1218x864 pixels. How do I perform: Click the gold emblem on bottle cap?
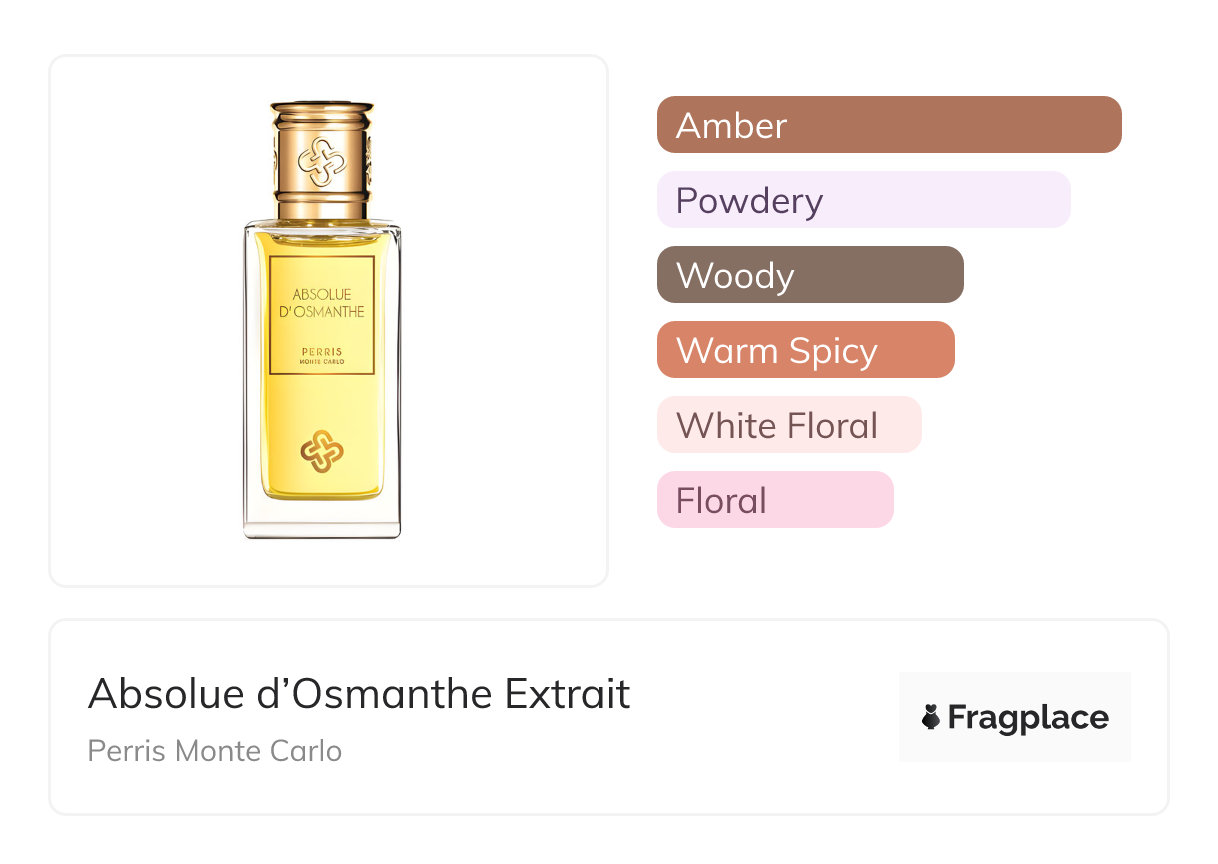[322, 162]
